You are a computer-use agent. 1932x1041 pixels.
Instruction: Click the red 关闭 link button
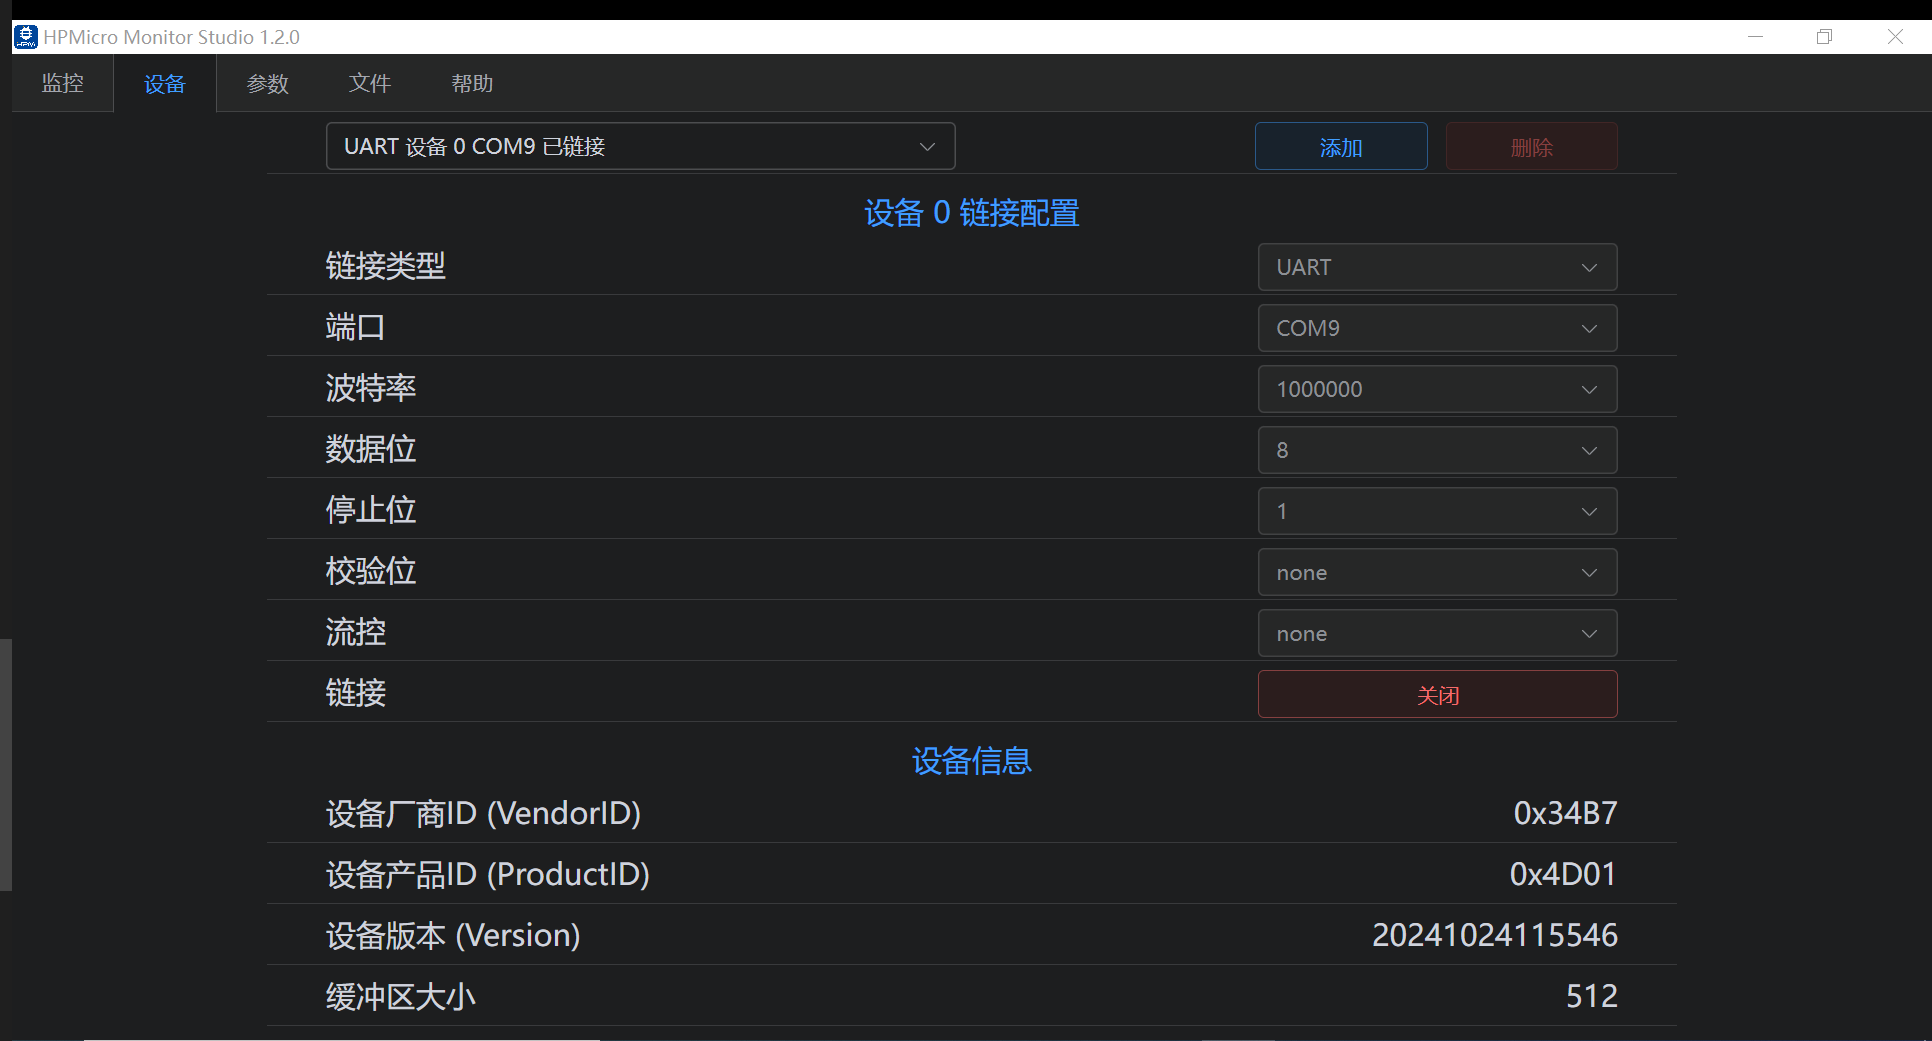pyautogui.click(x=1438, y=695)
